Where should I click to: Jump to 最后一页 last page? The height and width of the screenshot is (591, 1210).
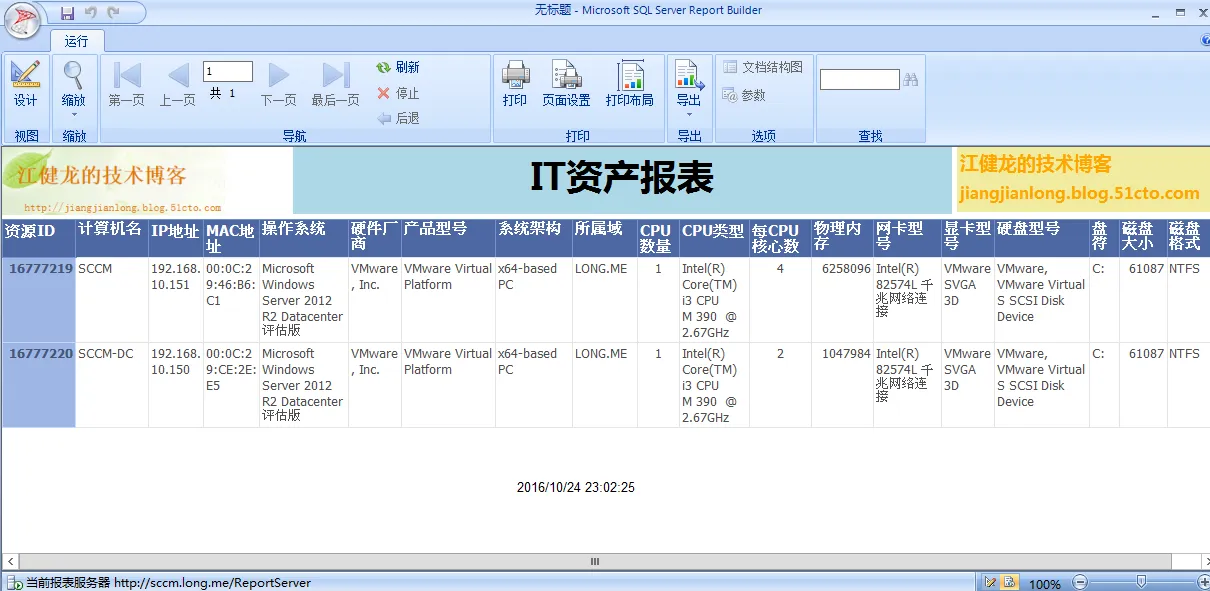tap(335, 84)
